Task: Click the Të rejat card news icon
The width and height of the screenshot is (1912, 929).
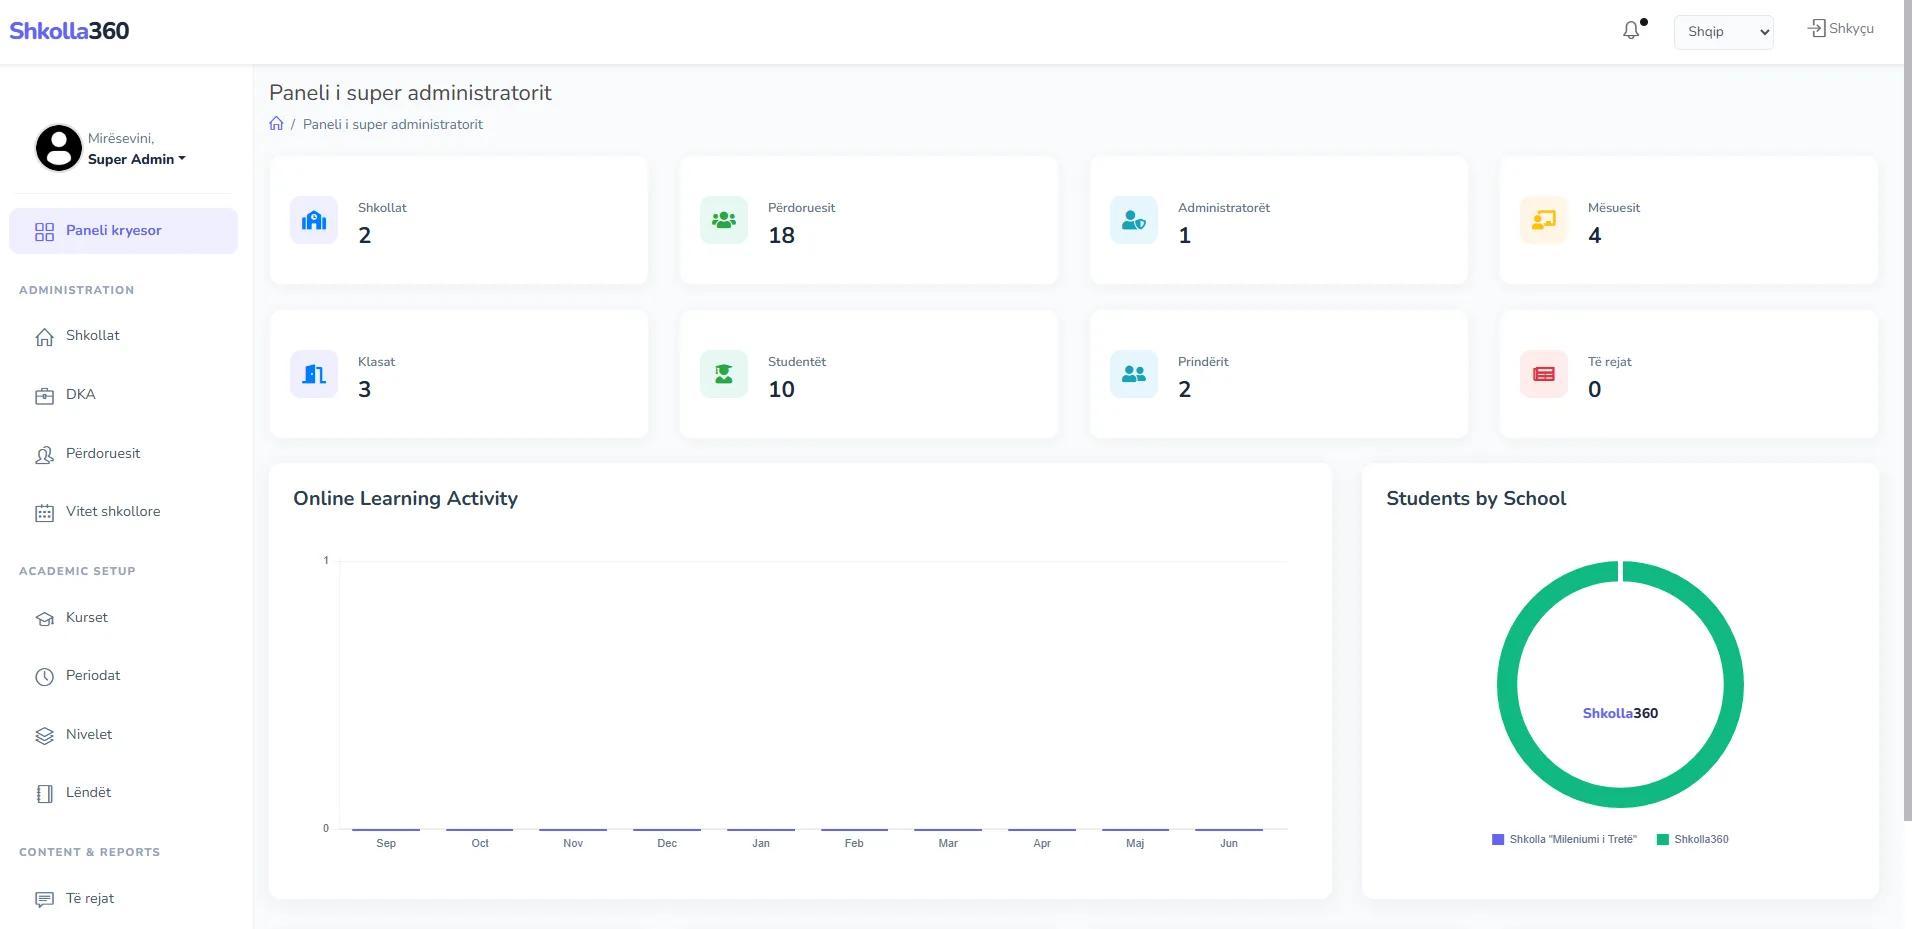Action: click(x=1544, y=374)
